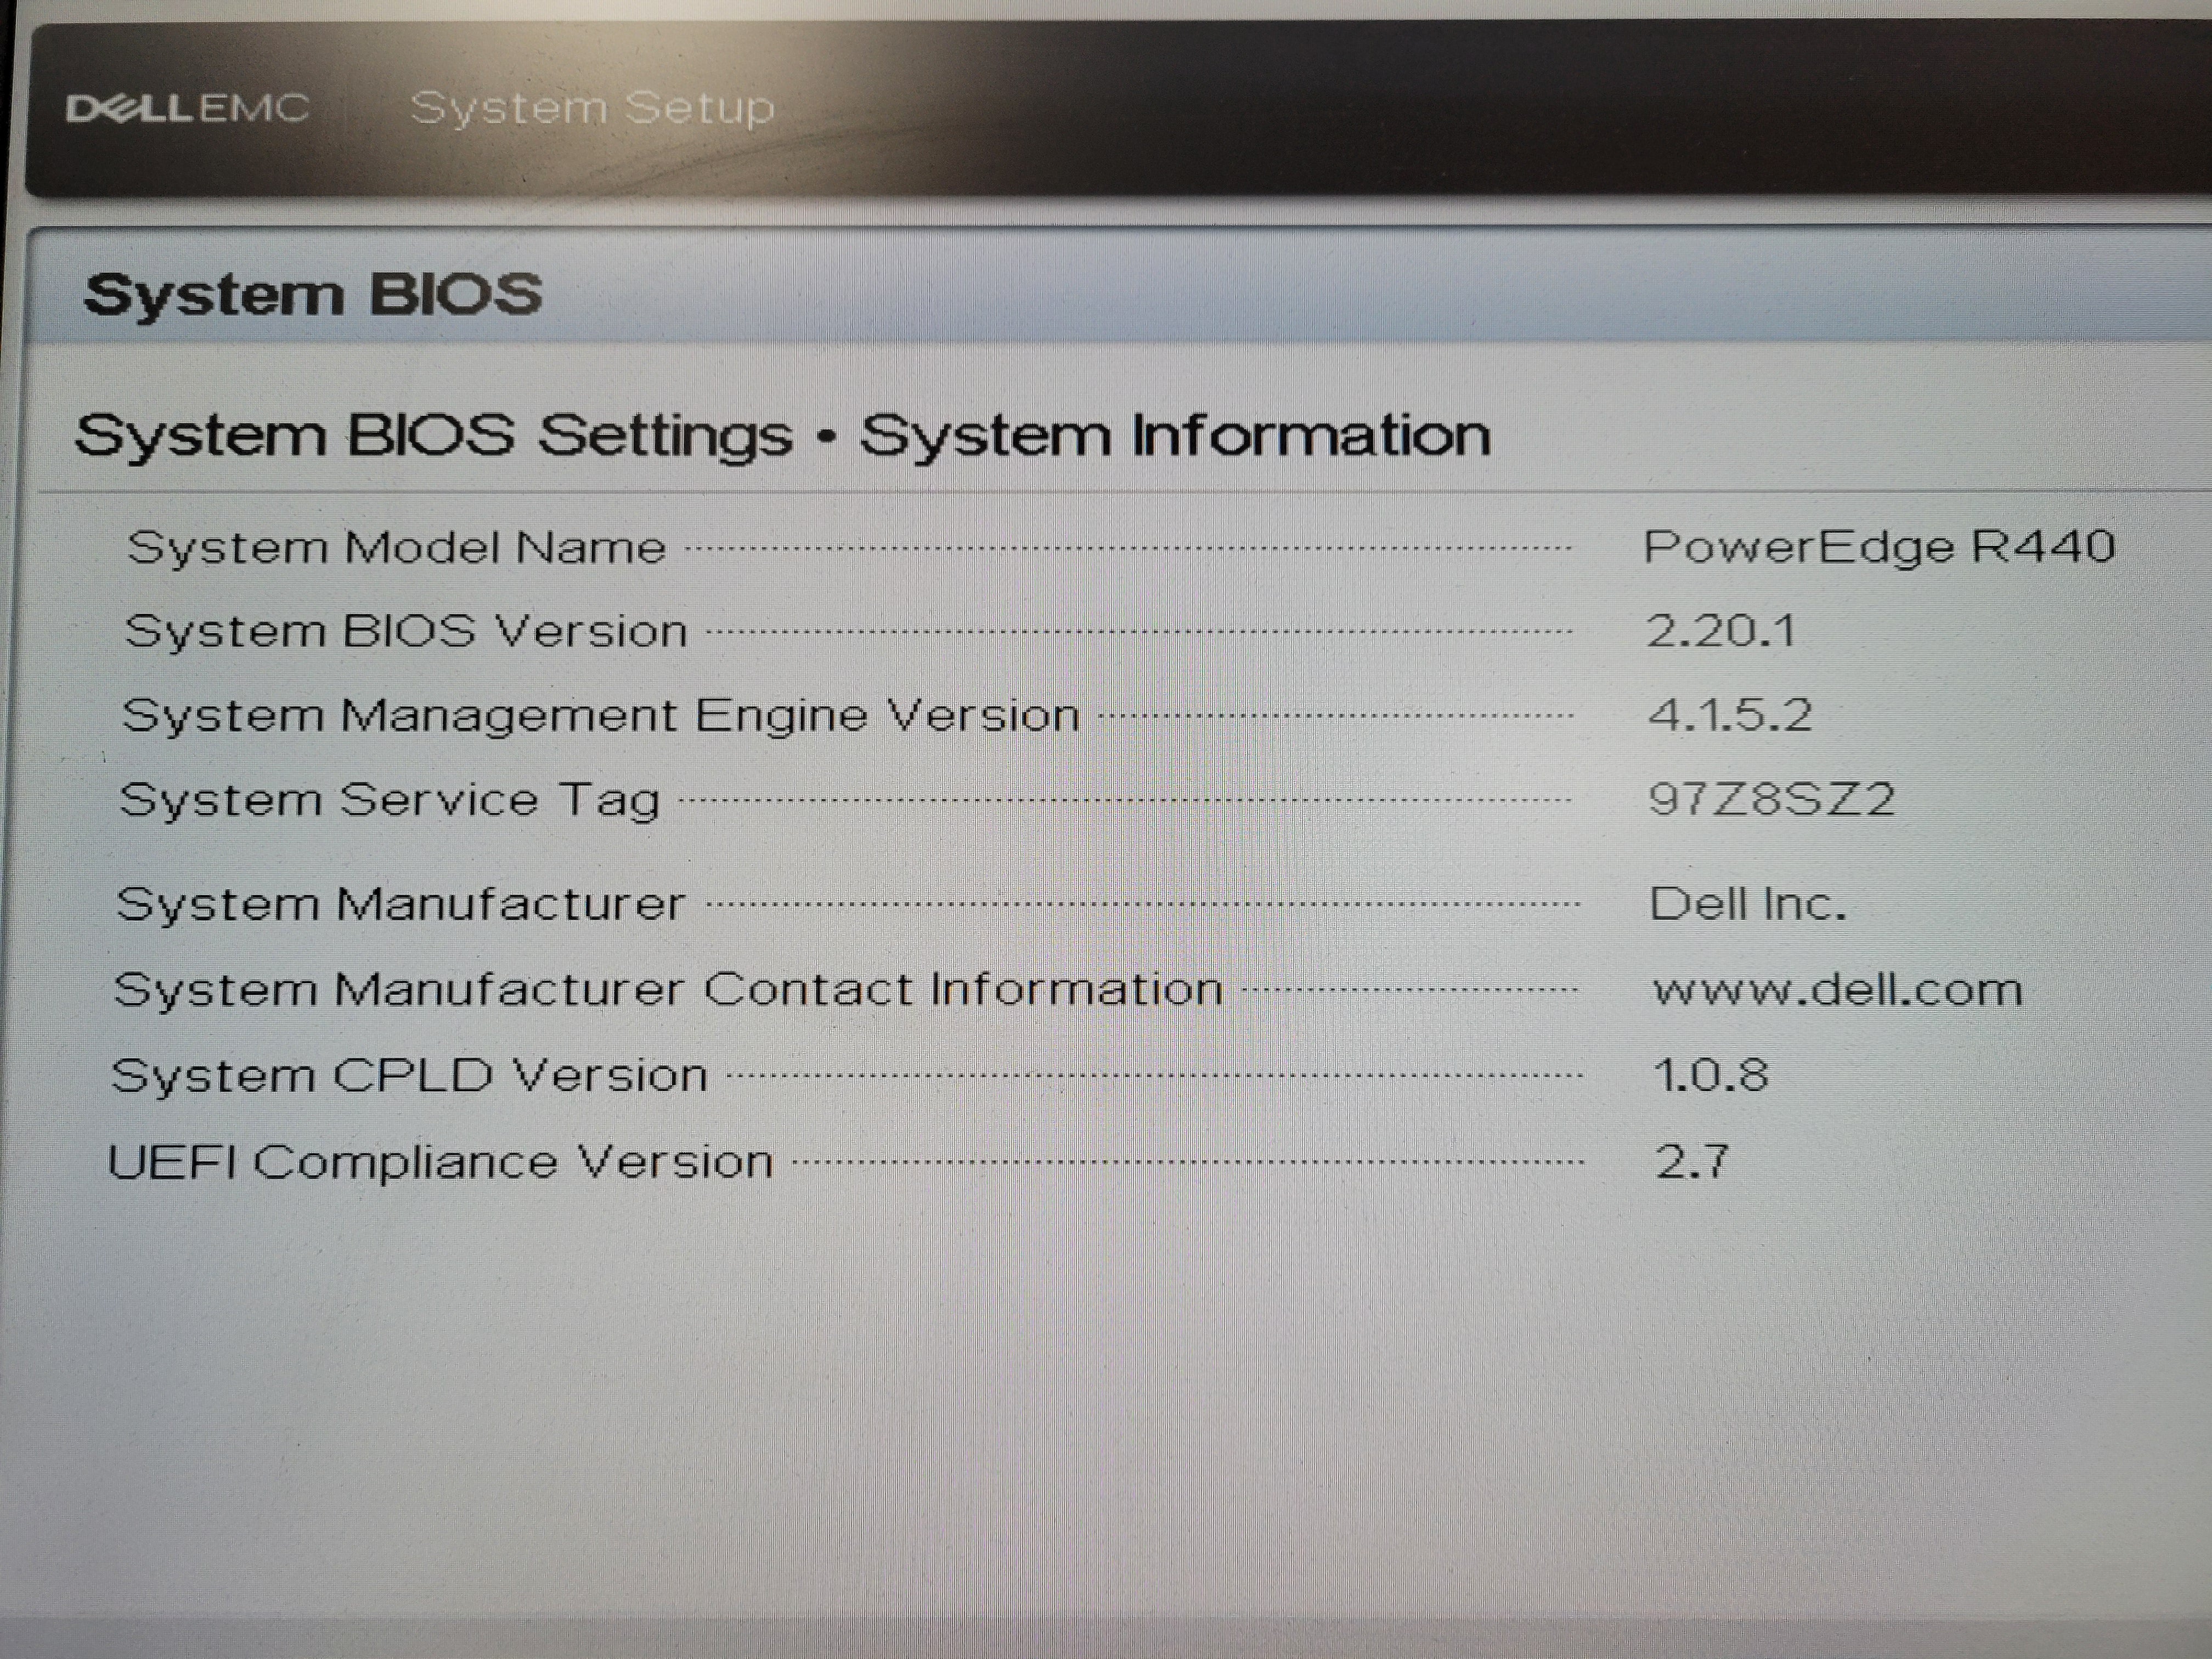
Task: Select System Manufacturer Contact Information label
Action: point(668,990)
